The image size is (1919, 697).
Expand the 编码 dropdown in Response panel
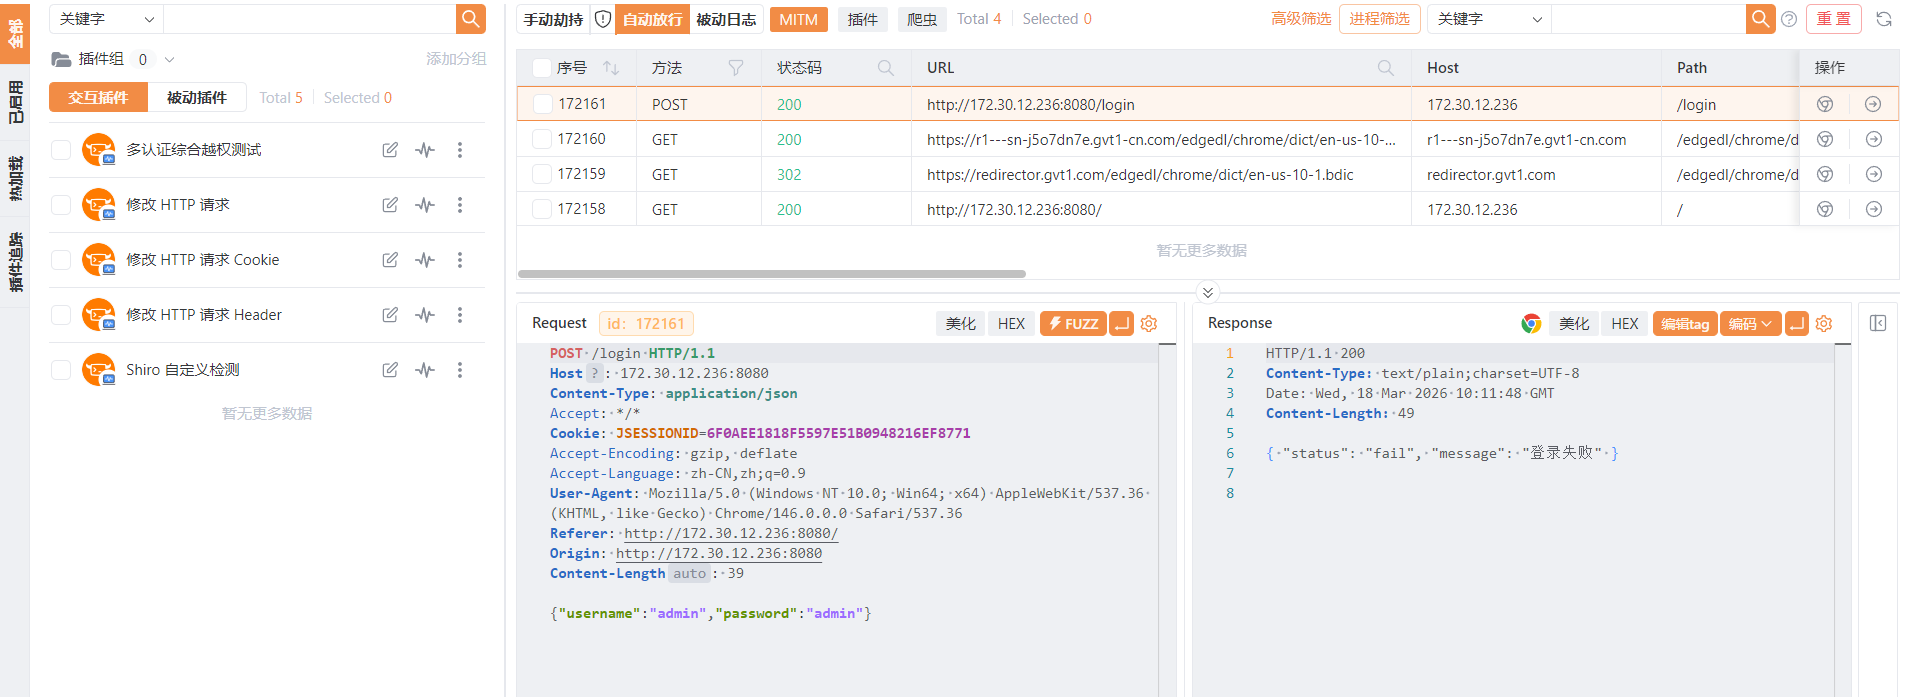pyautogui.click(x=1750, y=324)
